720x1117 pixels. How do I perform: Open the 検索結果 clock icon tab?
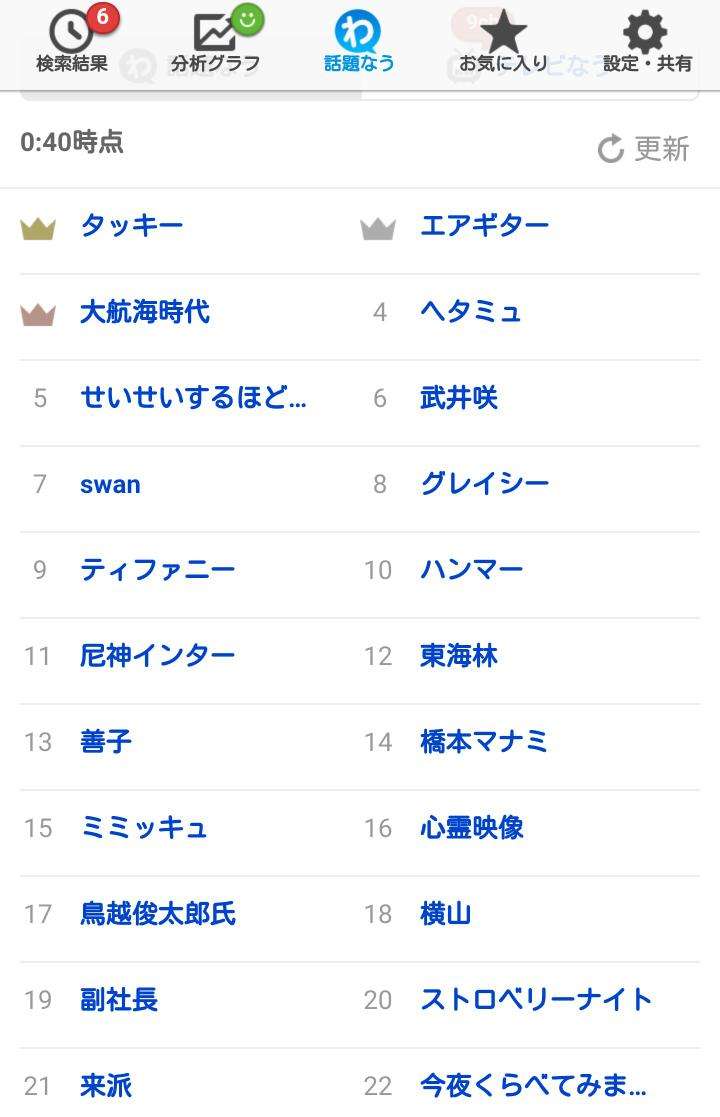coord(69,31)
